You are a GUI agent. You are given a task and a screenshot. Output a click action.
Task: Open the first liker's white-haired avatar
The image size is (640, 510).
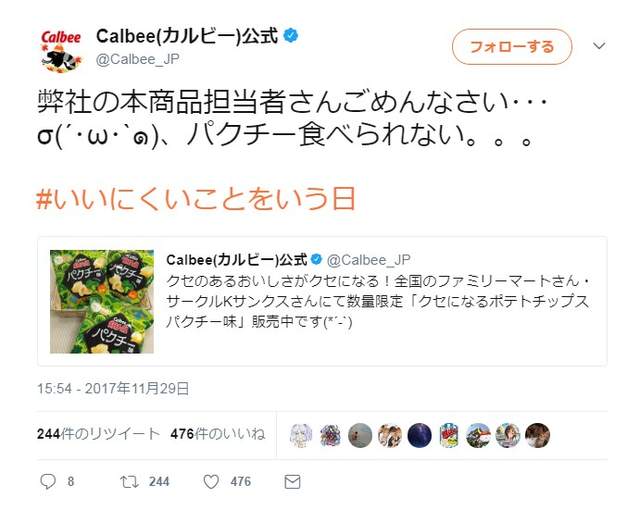click(301, 435)
